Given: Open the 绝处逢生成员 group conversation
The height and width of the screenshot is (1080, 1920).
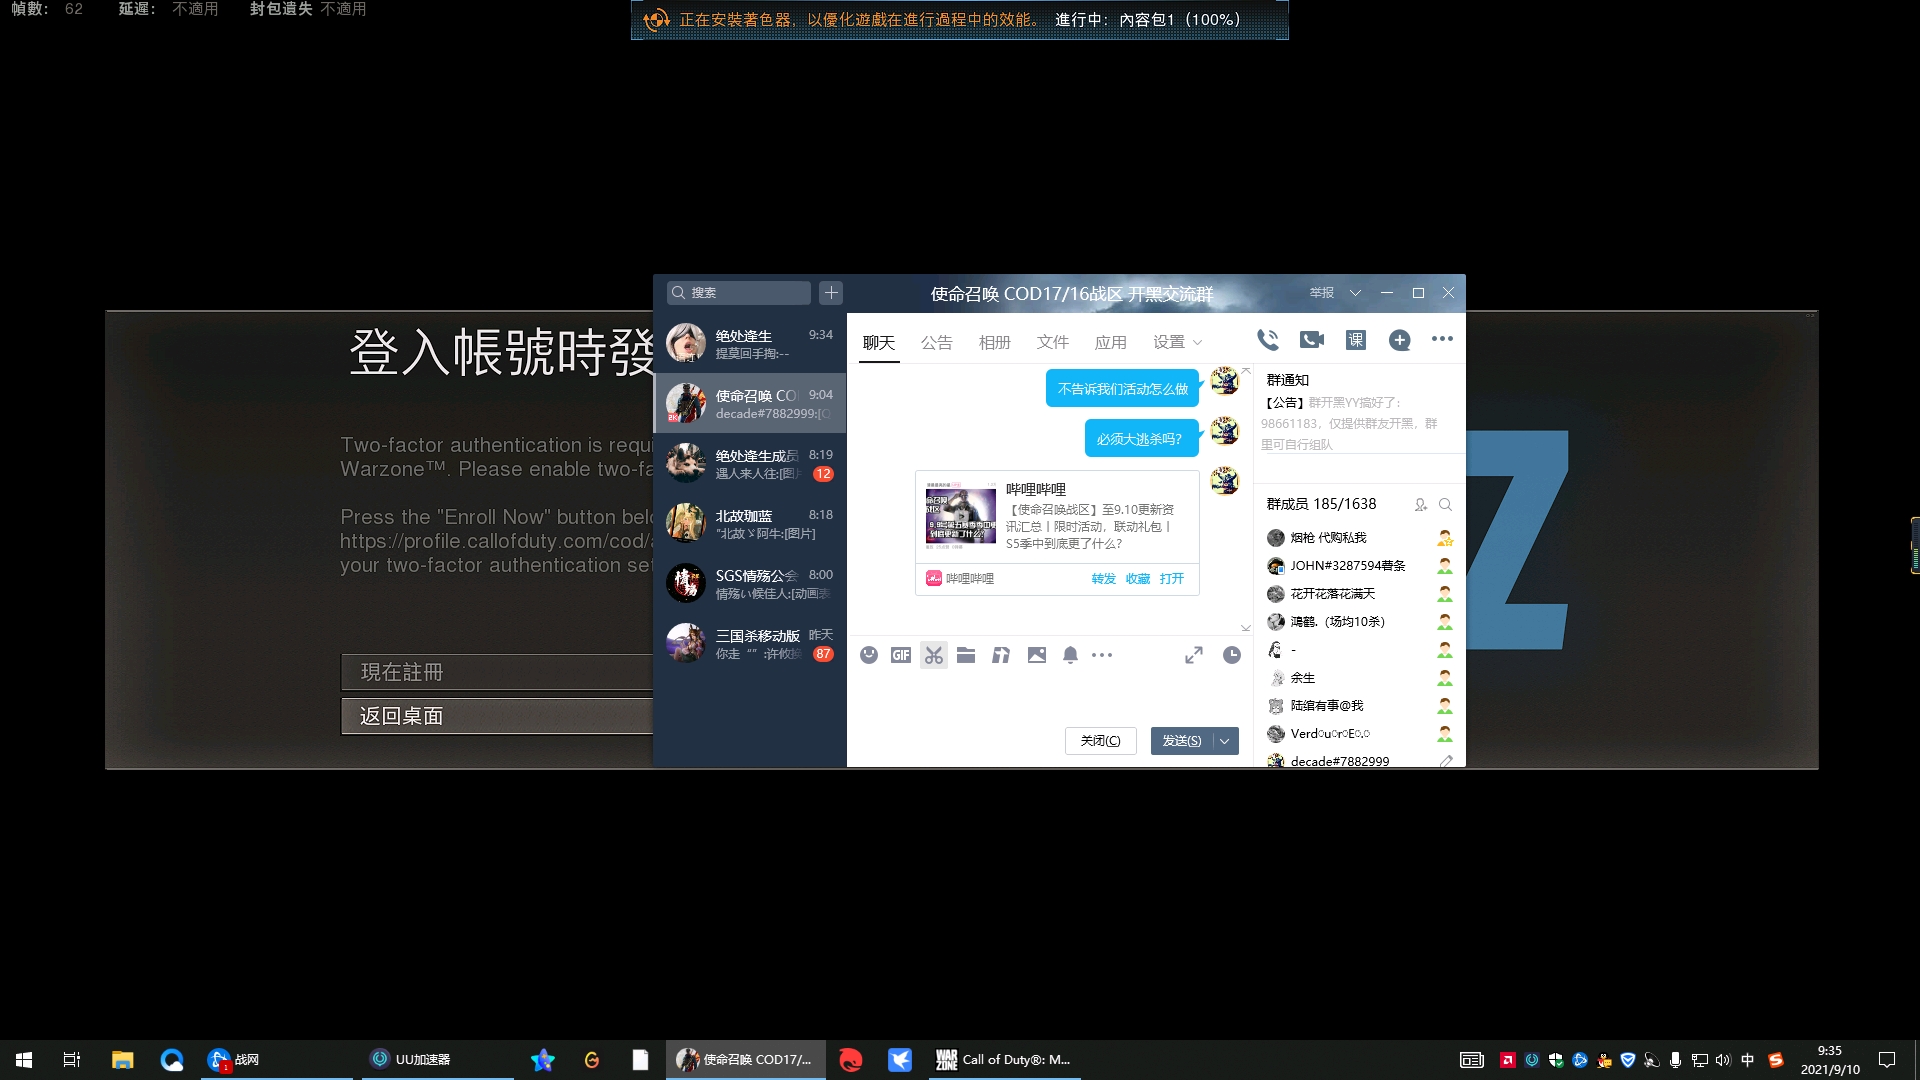Looking at the screenshot, I should point(750,463).
